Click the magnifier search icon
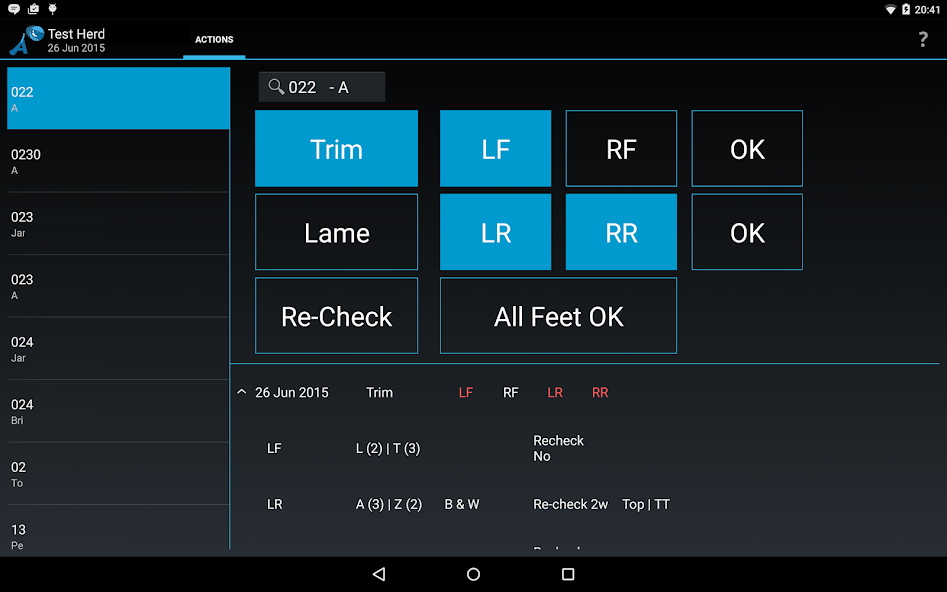947x592 pixels. coord(276,87)
